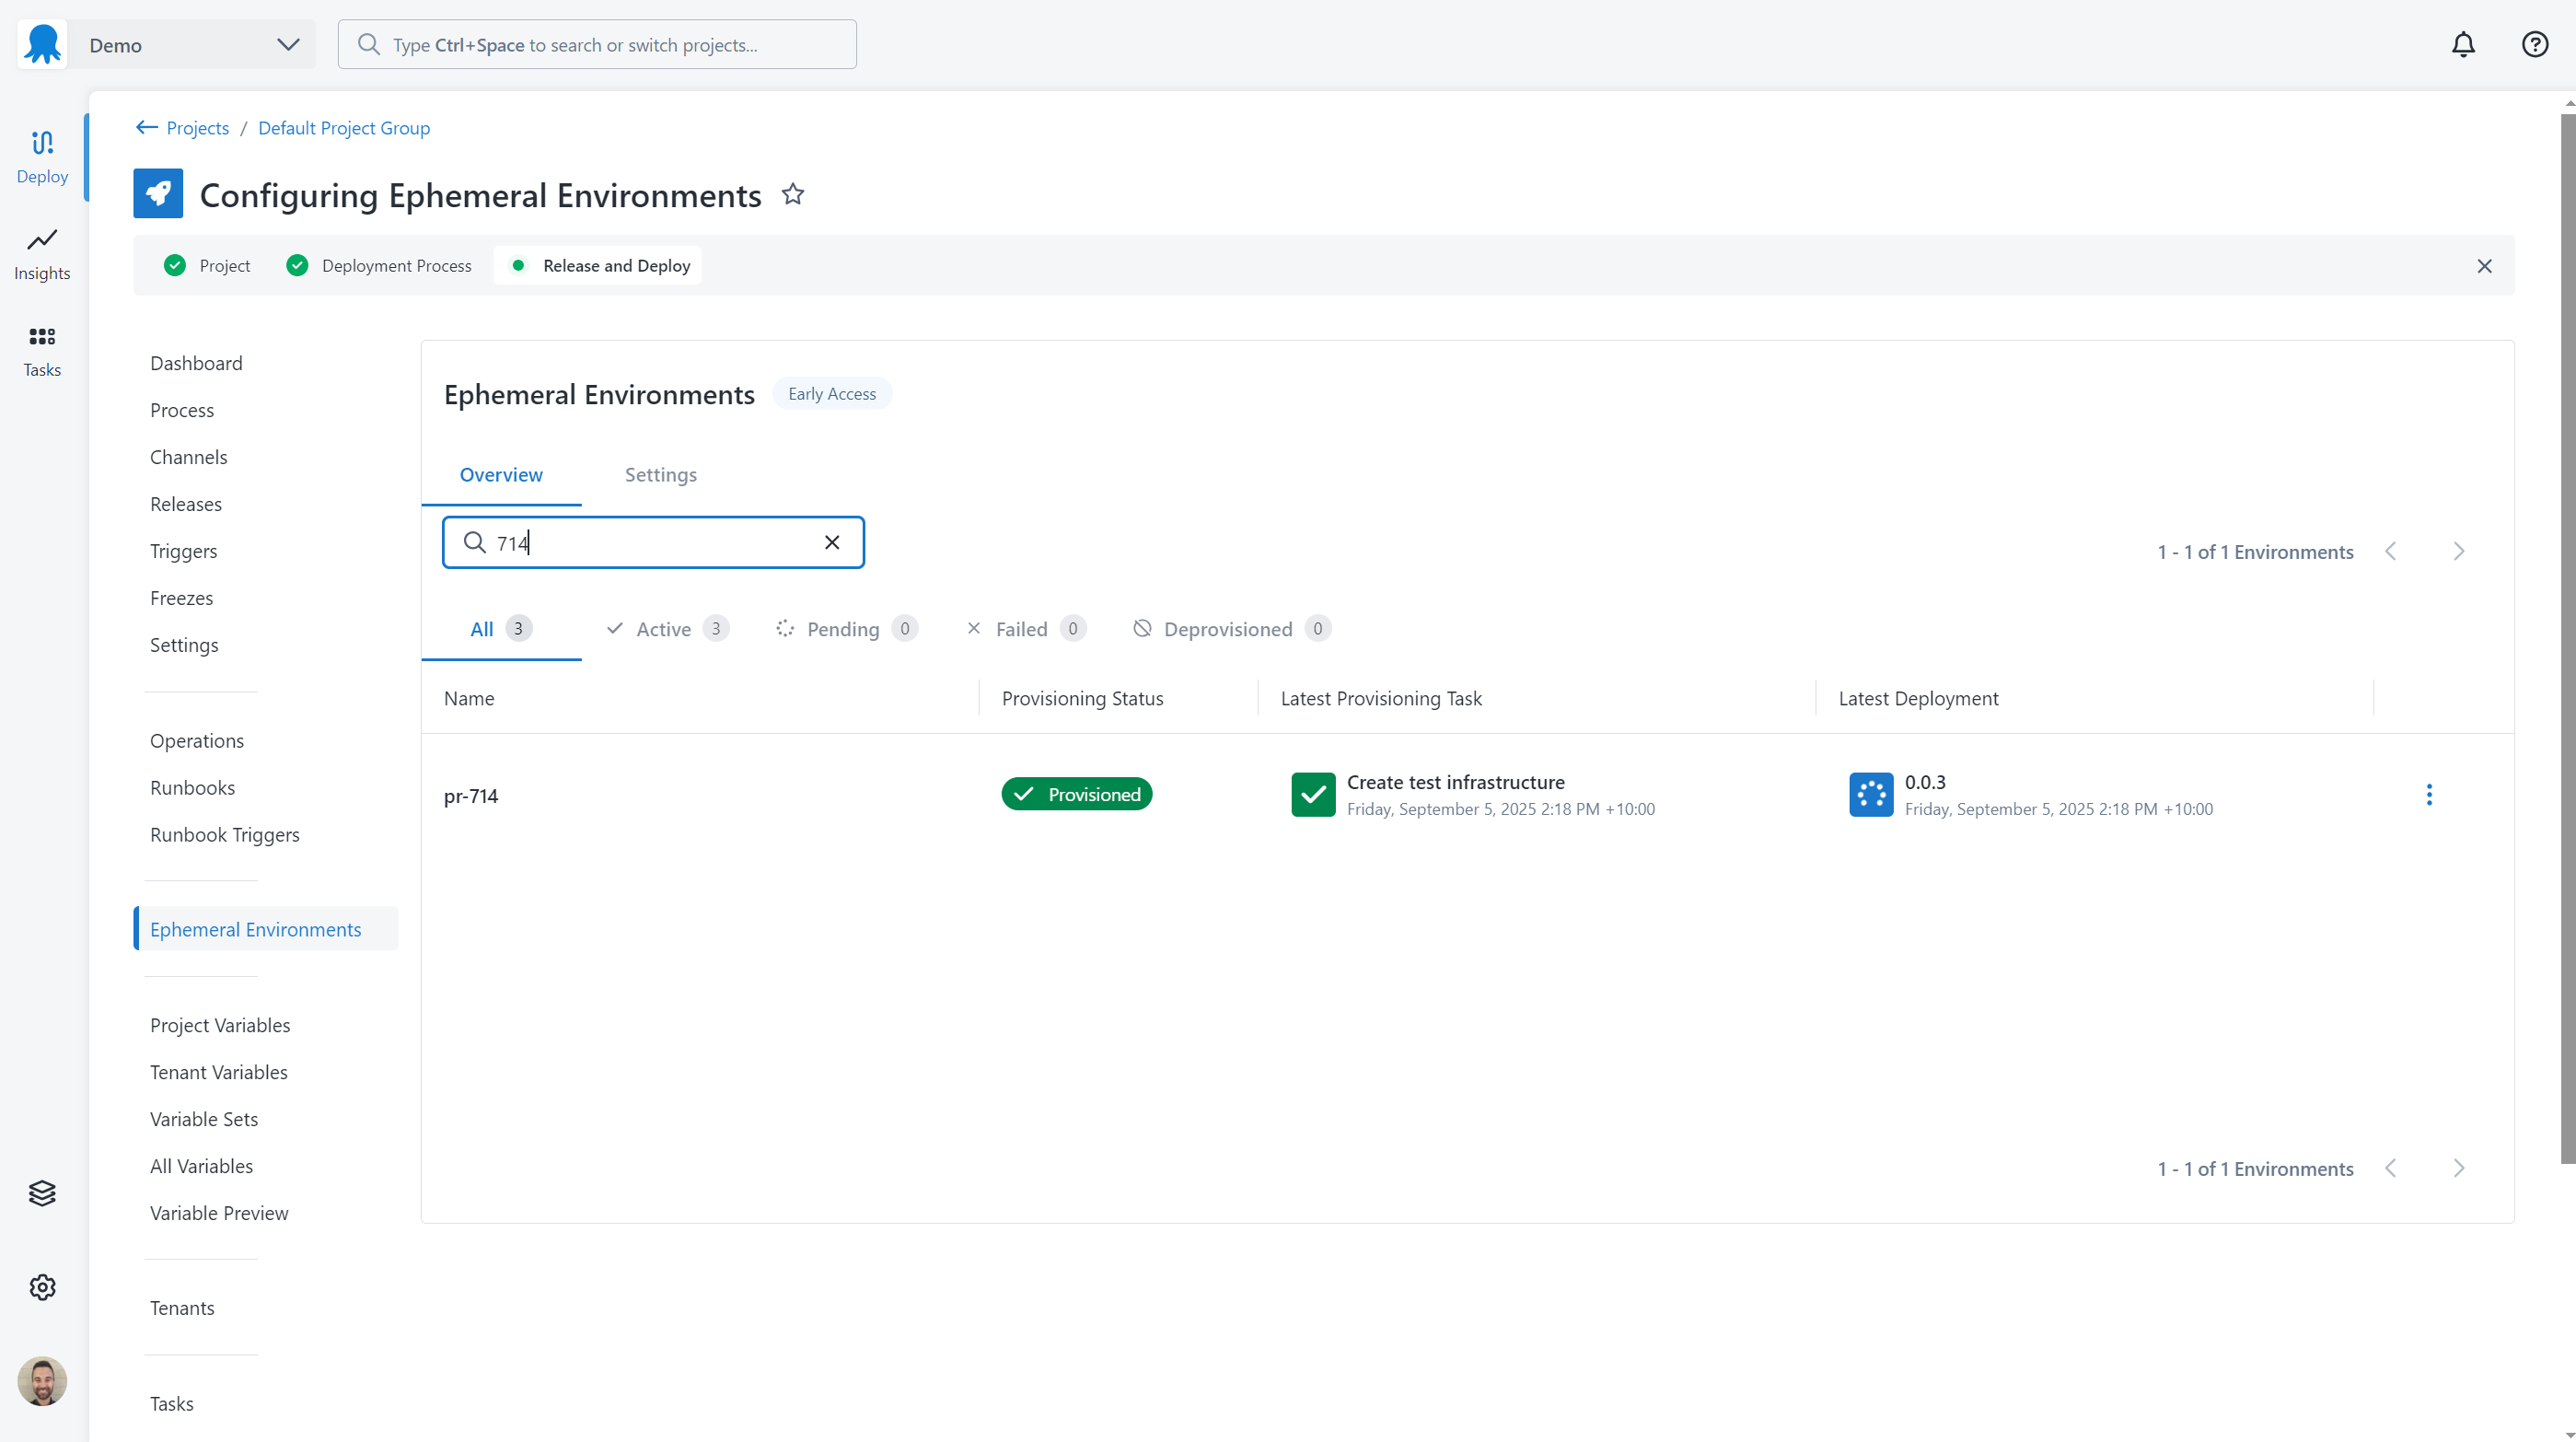Click the Early Access badge
Viewport: 2576px width, 1442px height.
click(x=832, y=394)
